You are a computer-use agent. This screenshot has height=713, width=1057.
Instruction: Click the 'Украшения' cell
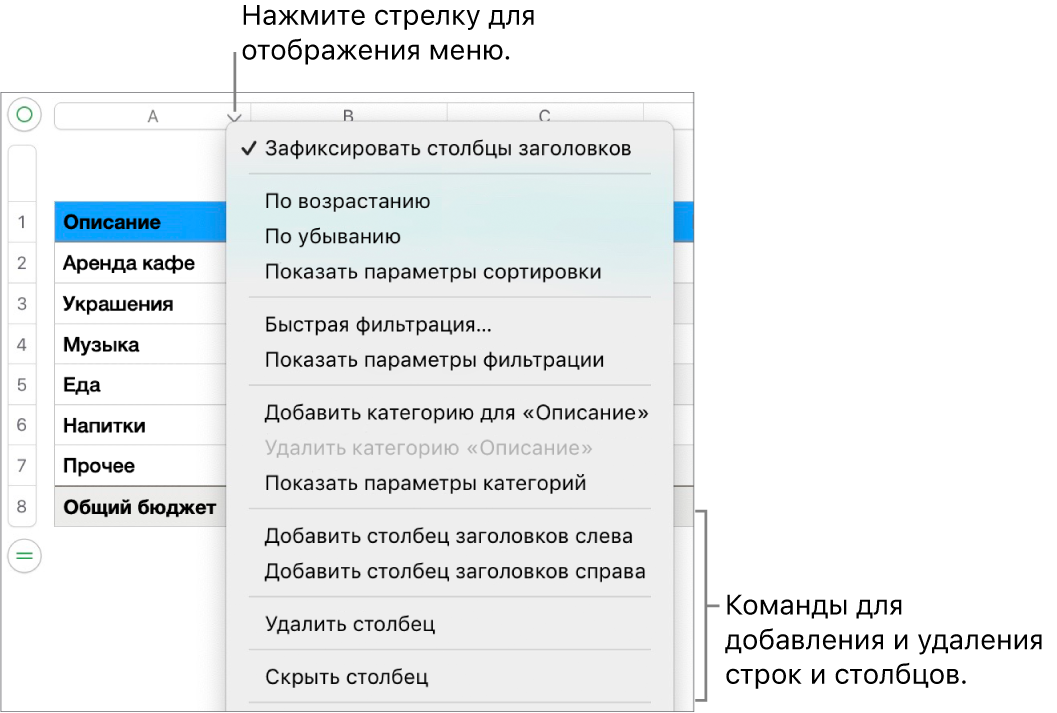(140, 303)
